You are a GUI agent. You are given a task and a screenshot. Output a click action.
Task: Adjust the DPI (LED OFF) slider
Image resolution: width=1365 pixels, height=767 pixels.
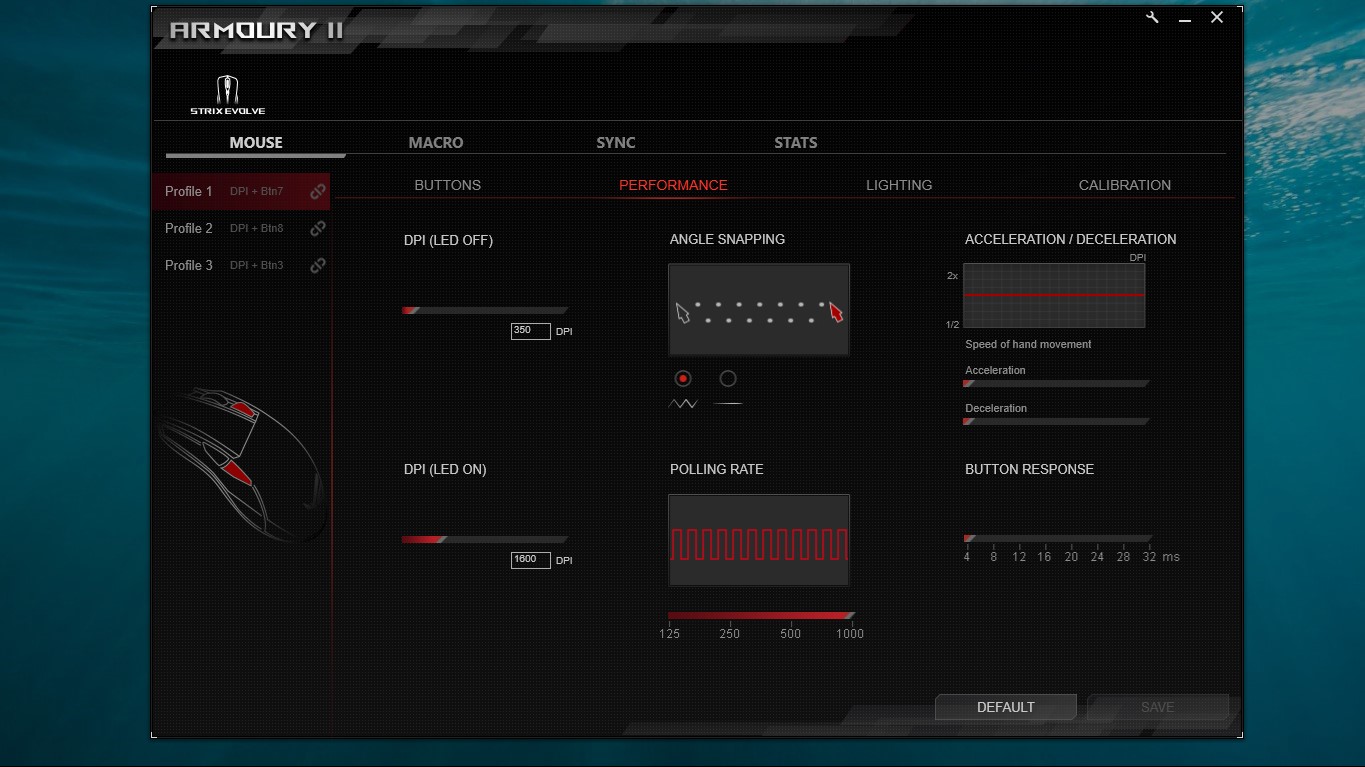tap(485, 310)
